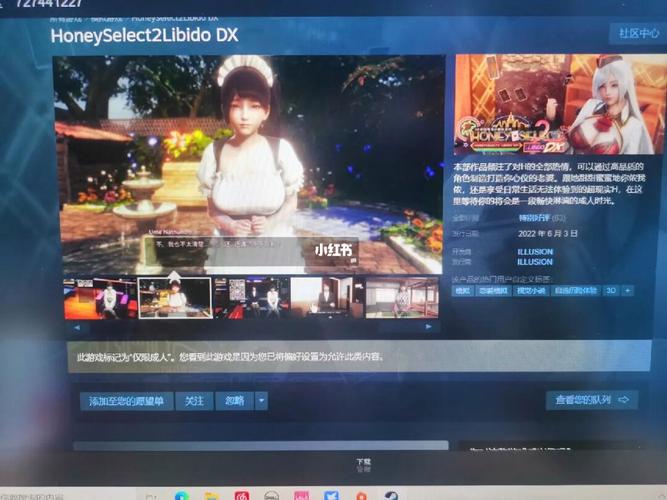Click the arrow icon in the queue button

click(x=624, y=400)
